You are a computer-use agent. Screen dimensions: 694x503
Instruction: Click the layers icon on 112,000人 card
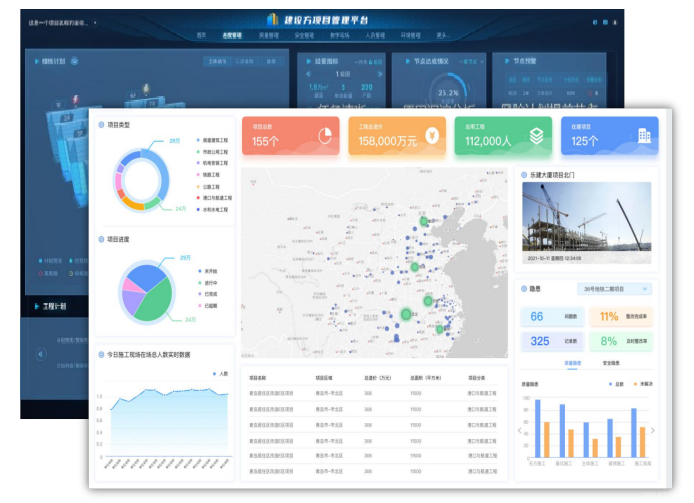pyautogui.click(x=536, y=136)
